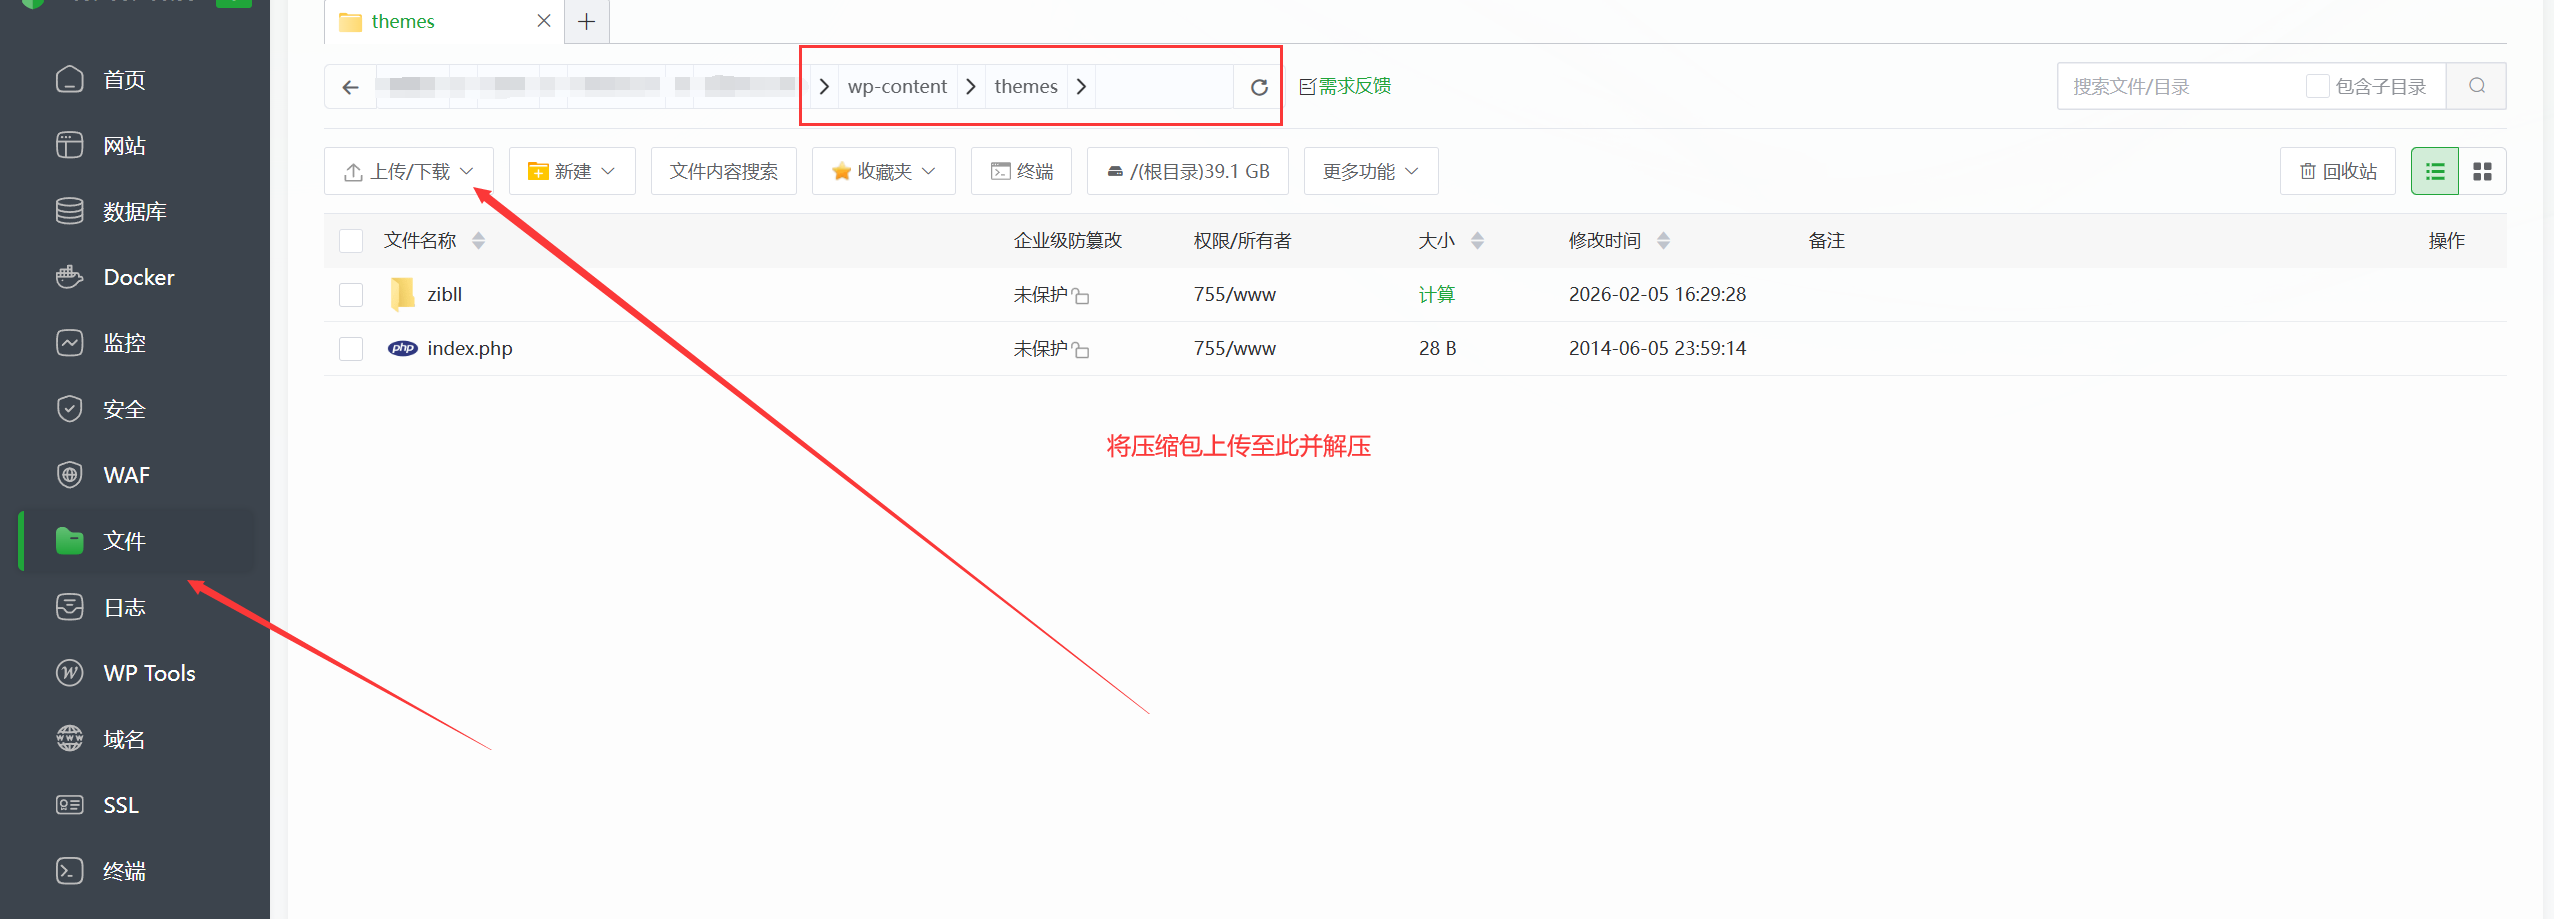
Task: Click 计算 to calculate zibll folder size
Action: 1437,294
